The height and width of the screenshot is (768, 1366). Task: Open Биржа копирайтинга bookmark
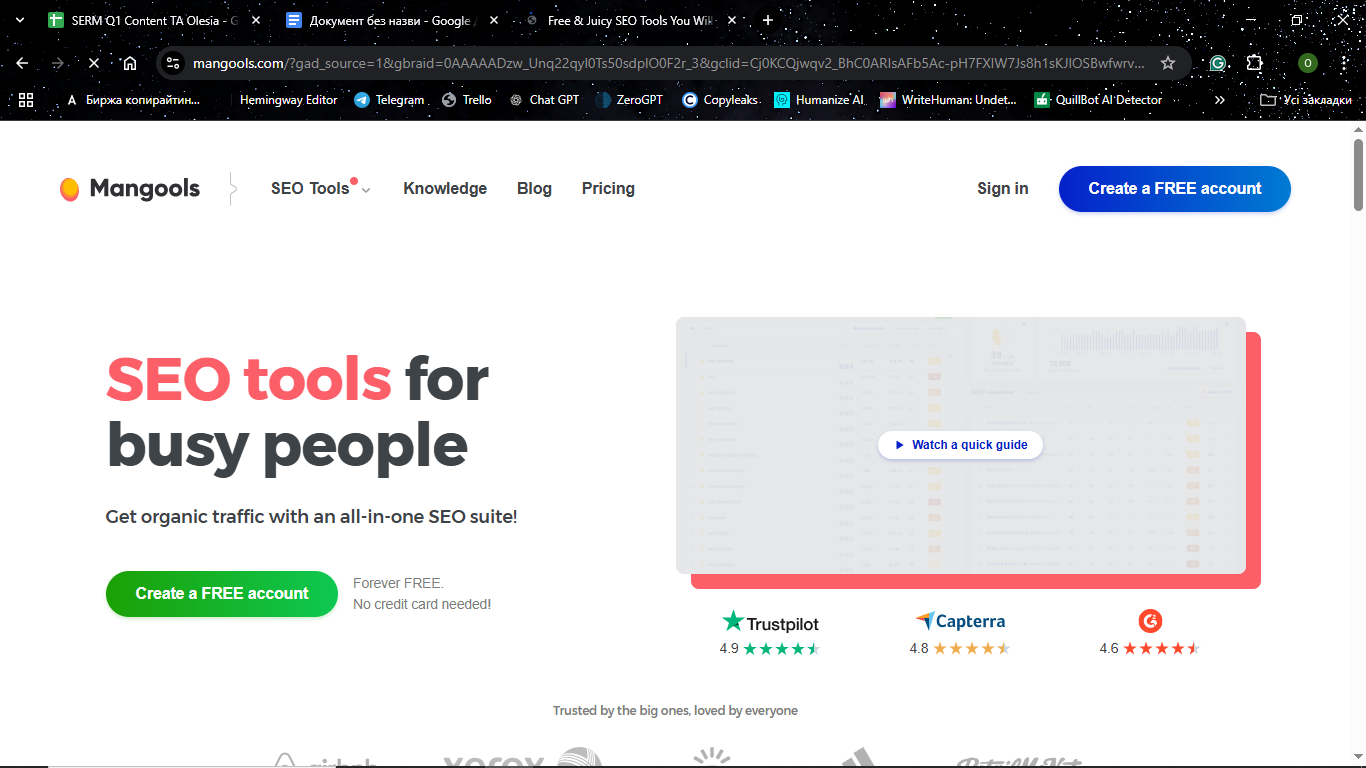(132, 100)
